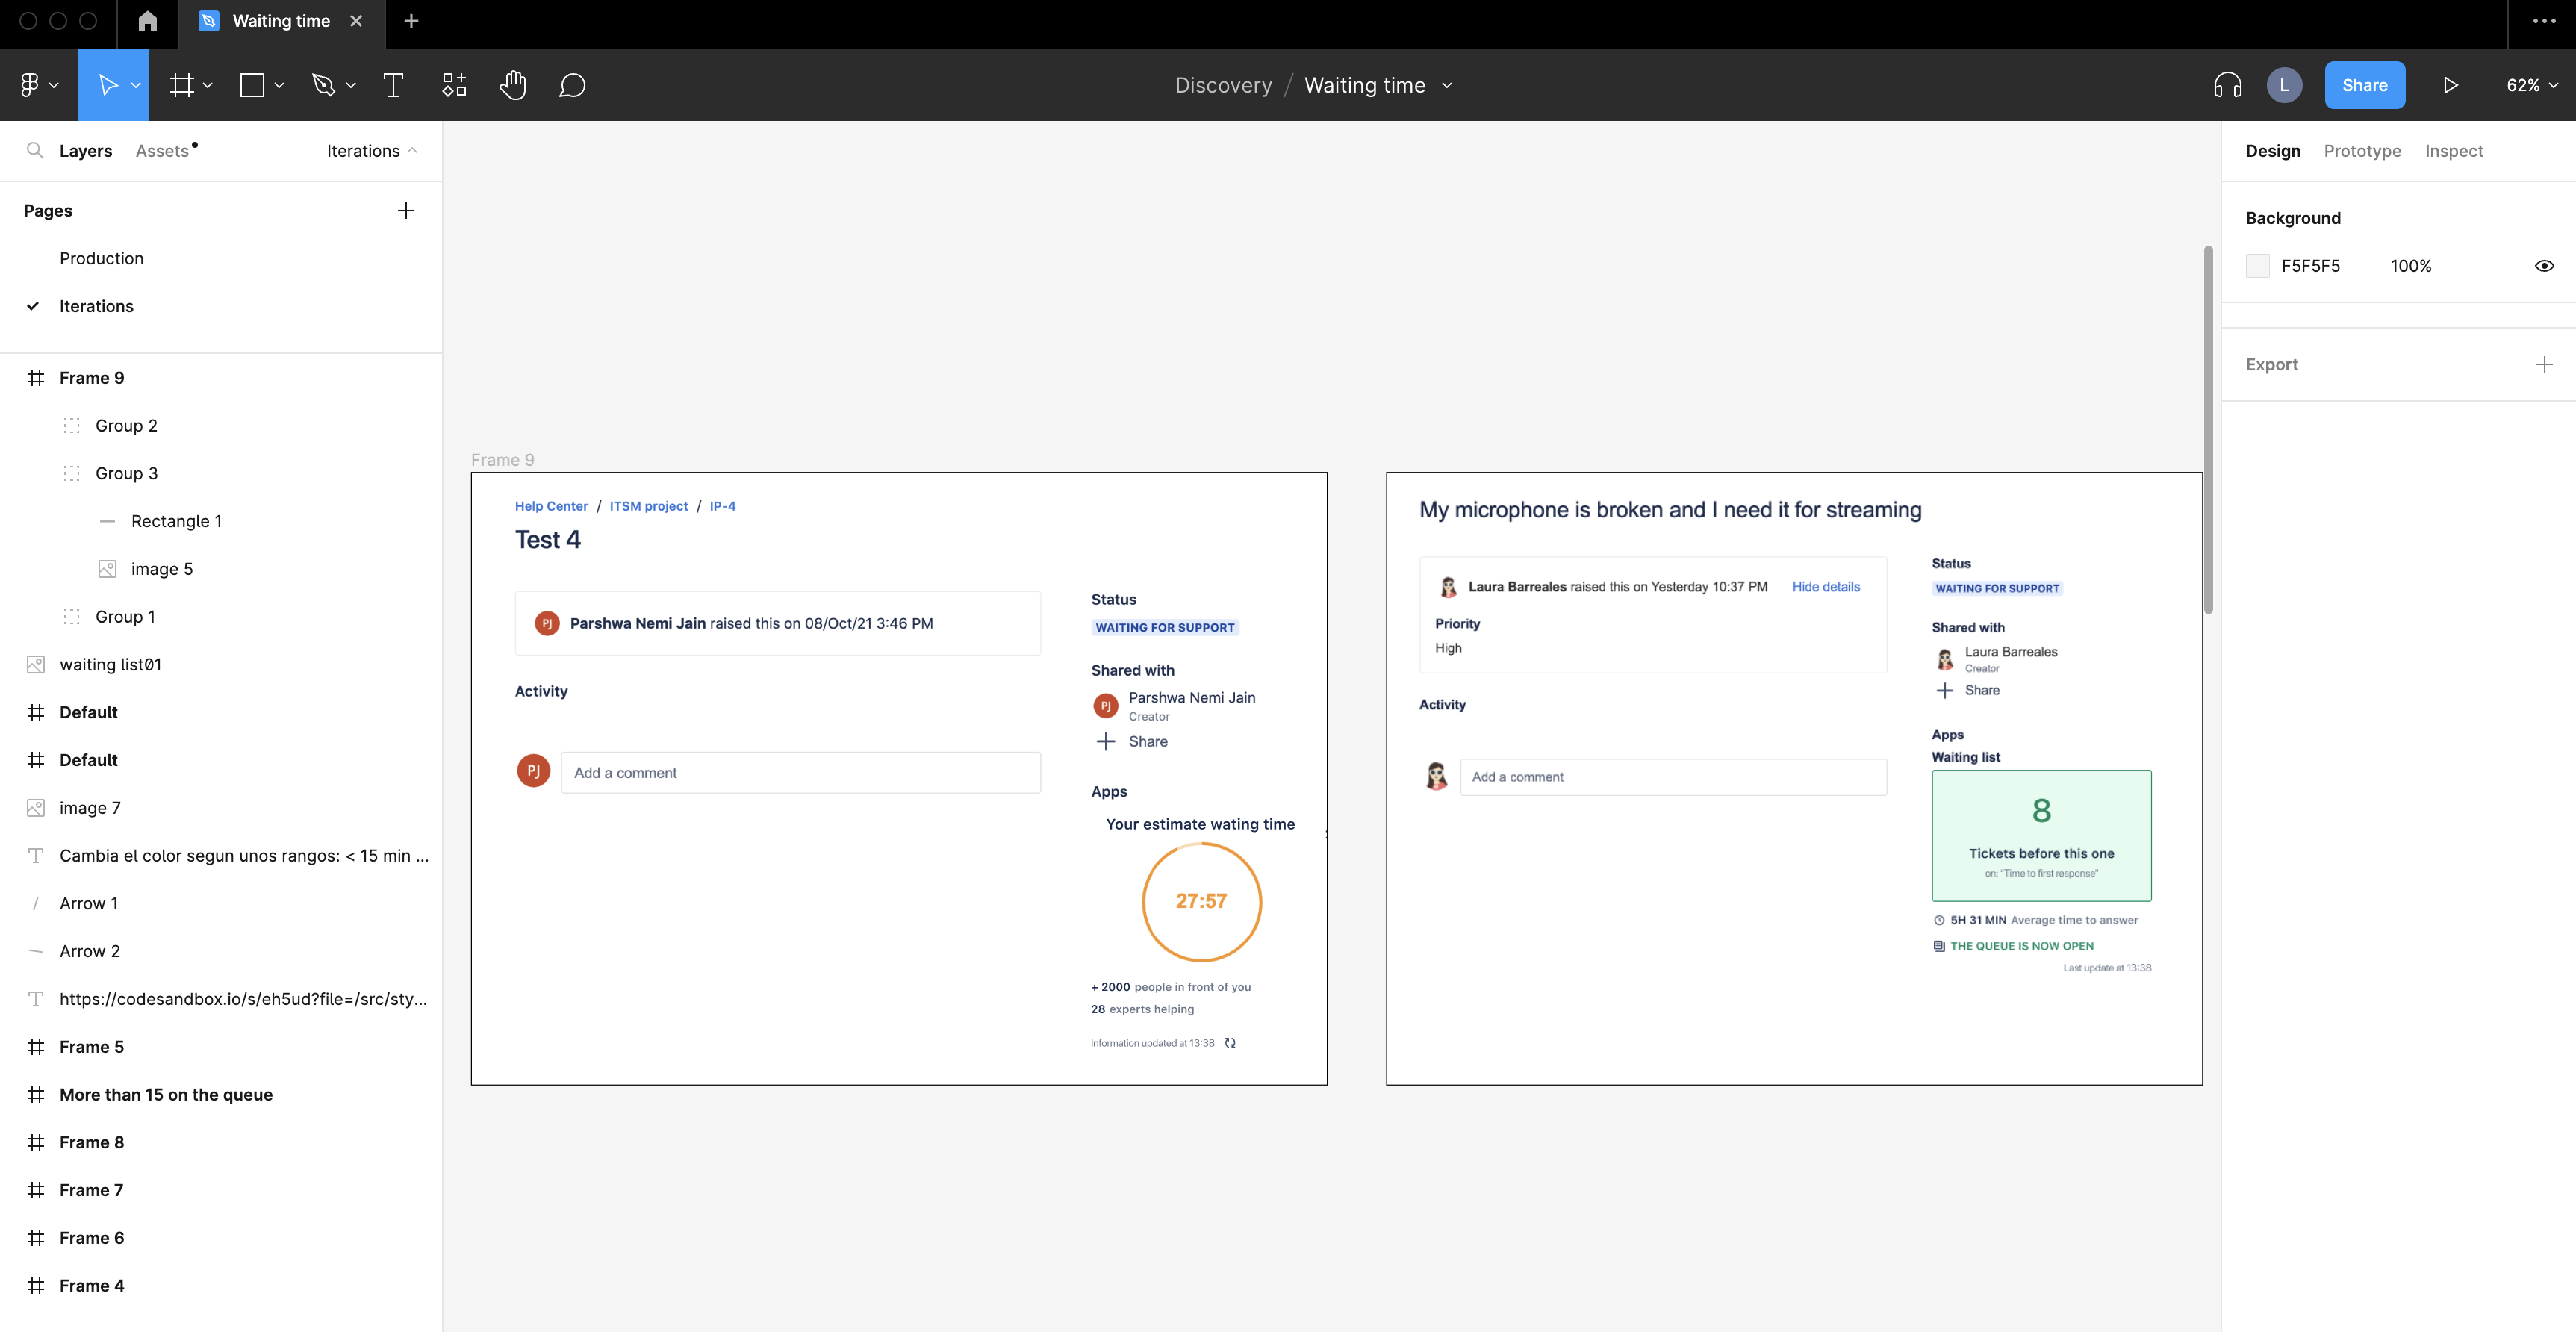The image size is (2576, 1332).
Task: Click the 100% background opacity value
Action: (2411, 265)
